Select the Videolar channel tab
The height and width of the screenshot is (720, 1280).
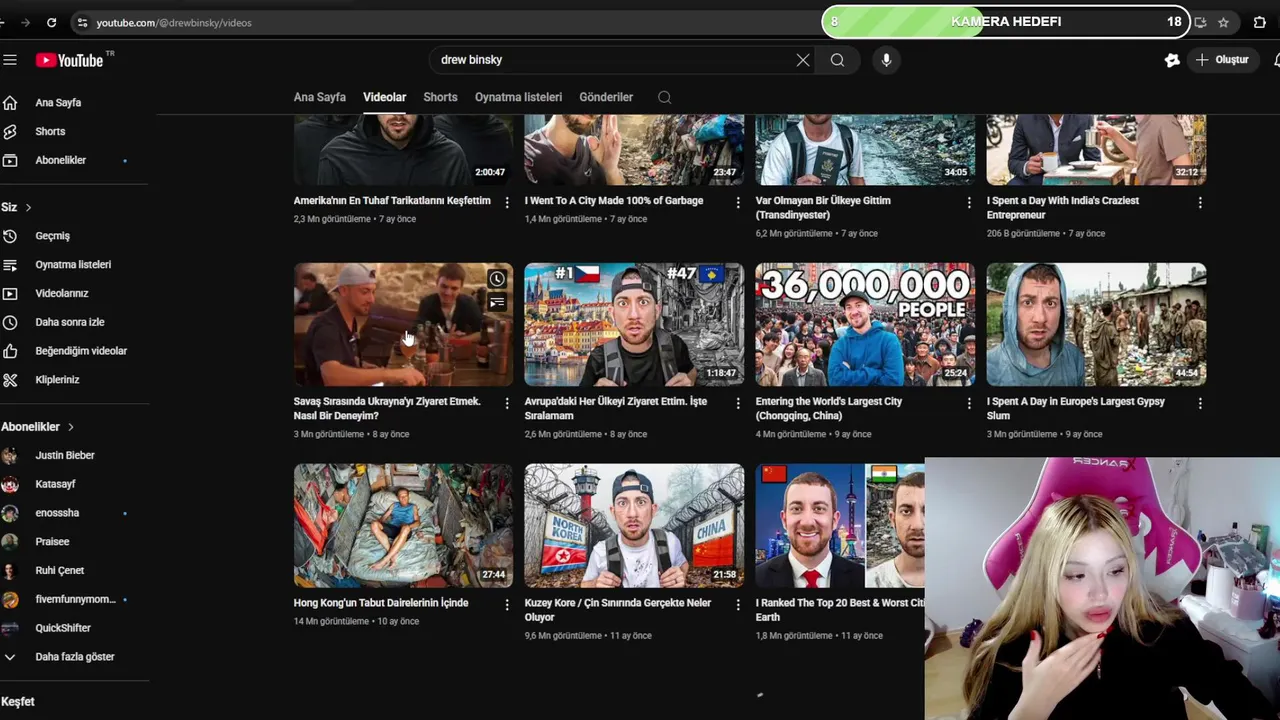[385, 97]
